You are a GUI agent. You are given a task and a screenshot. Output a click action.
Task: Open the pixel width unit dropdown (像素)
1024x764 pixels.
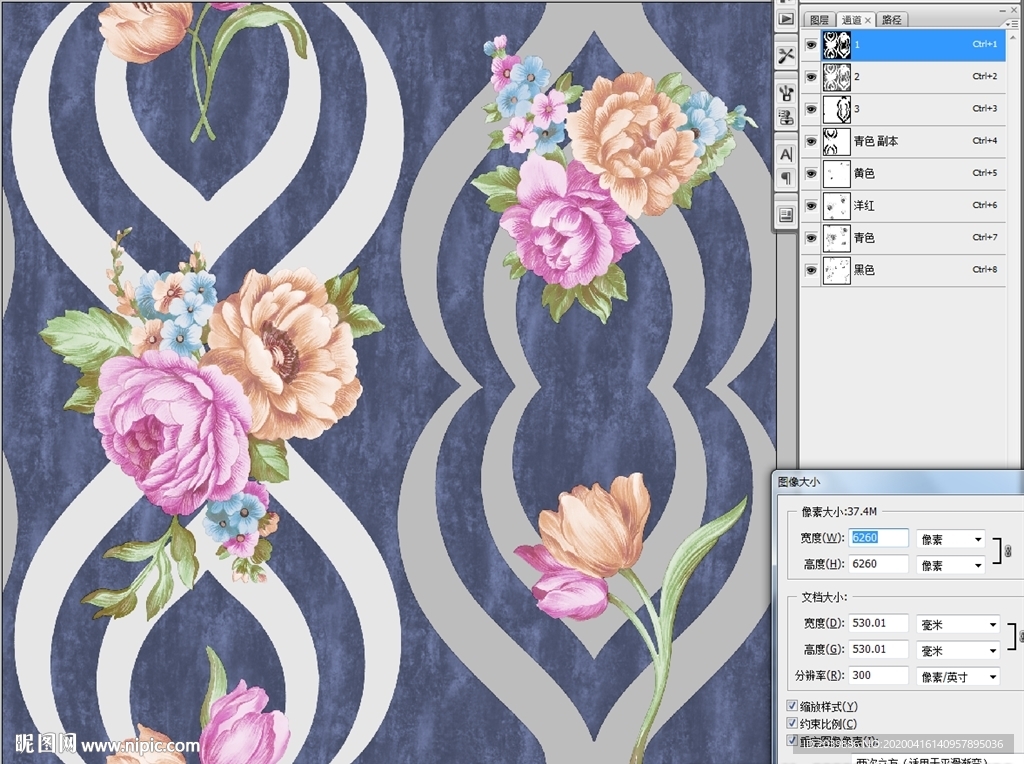tap(950, 539)
